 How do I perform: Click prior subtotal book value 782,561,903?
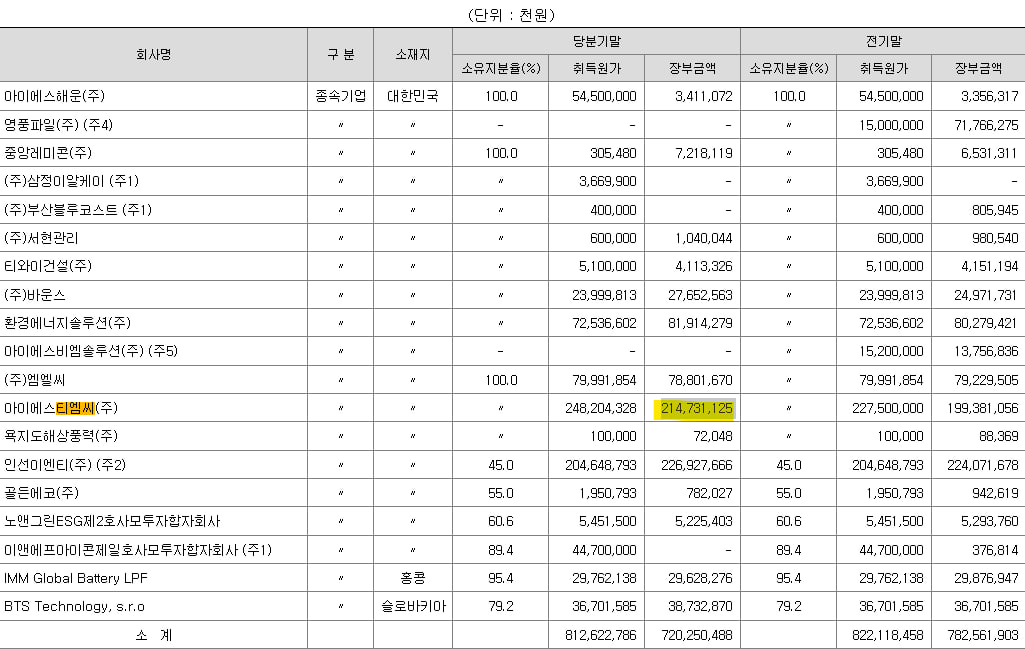(983, 635)
